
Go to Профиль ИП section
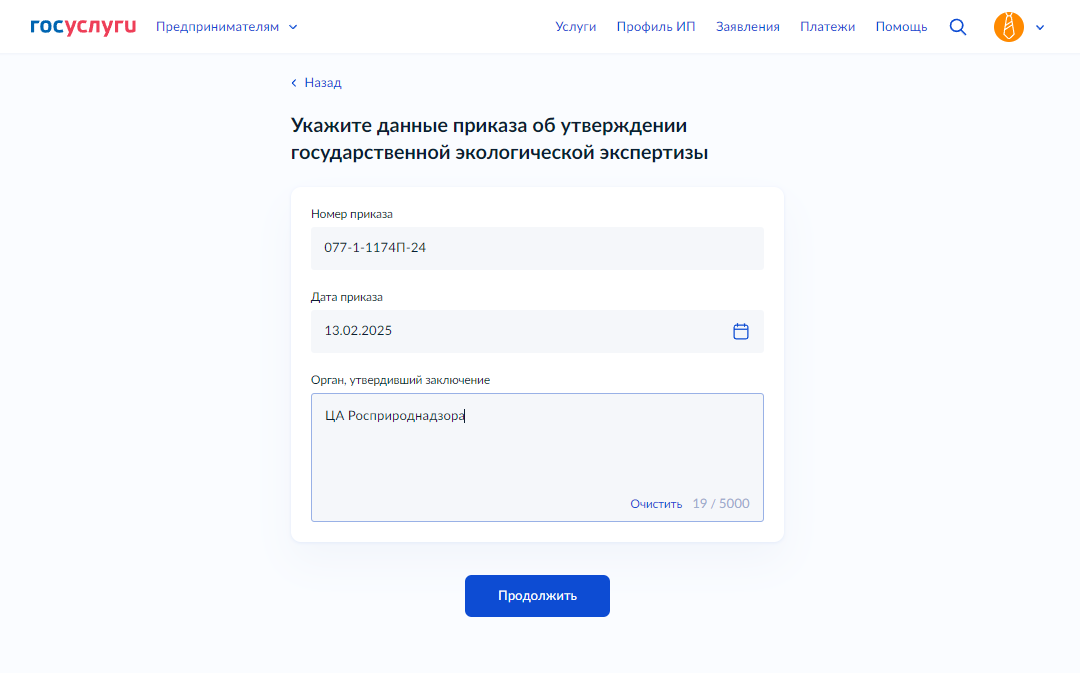[x=655, y=27]
